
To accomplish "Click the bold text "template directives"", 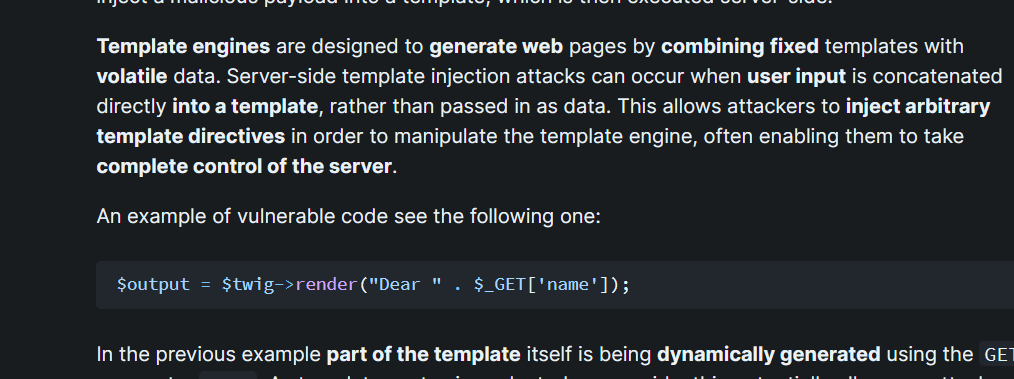I will (191, 136).
